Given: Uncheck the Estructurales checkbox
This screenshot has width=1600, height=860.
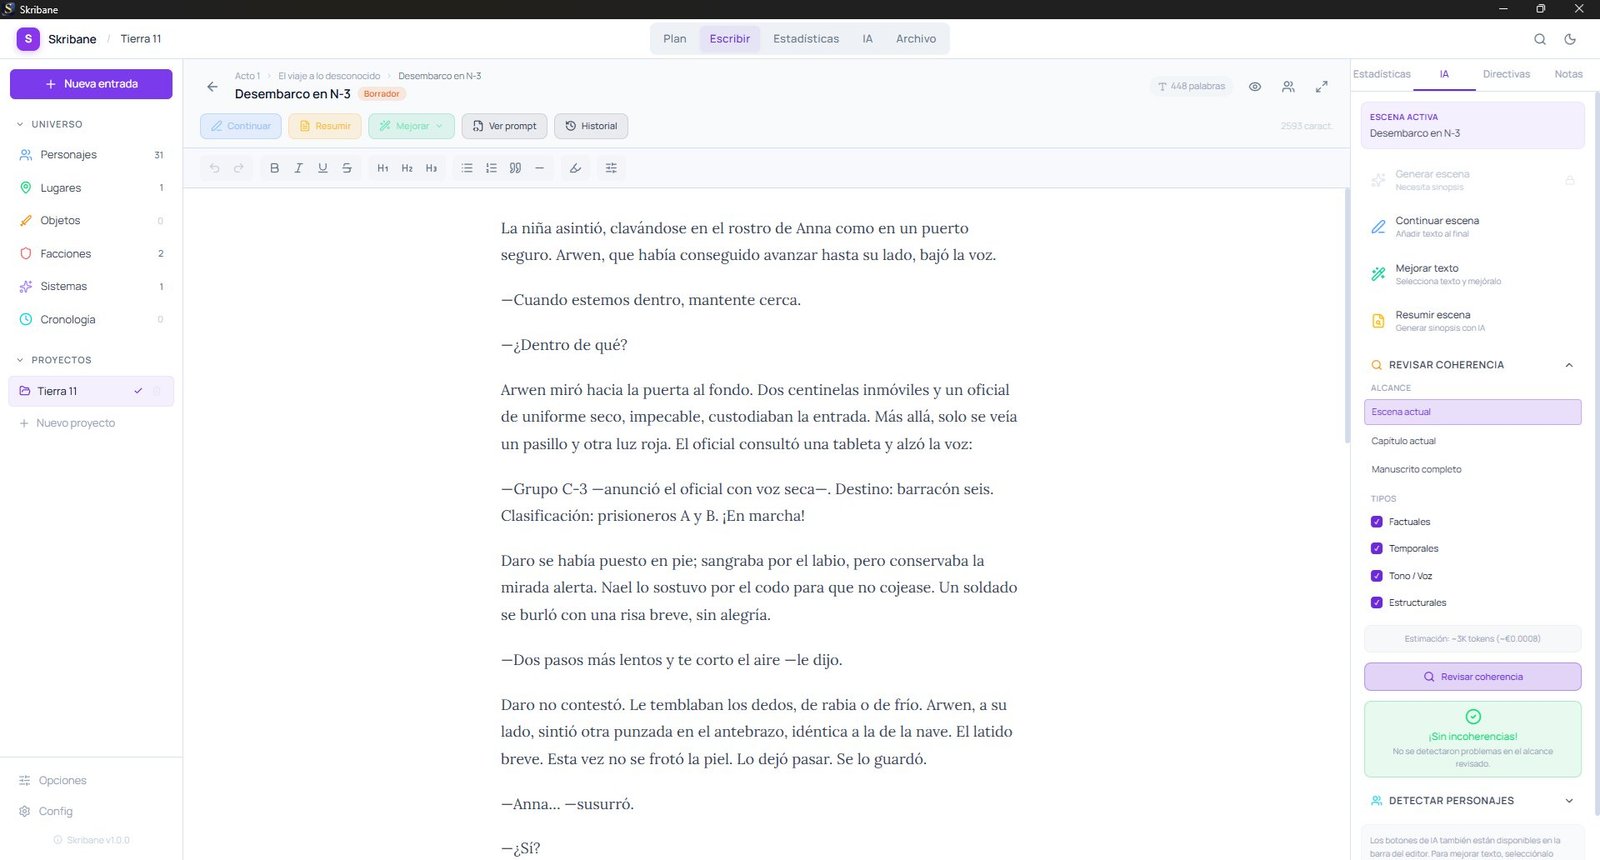Looking at the screenshot, I should (1377, 603).
